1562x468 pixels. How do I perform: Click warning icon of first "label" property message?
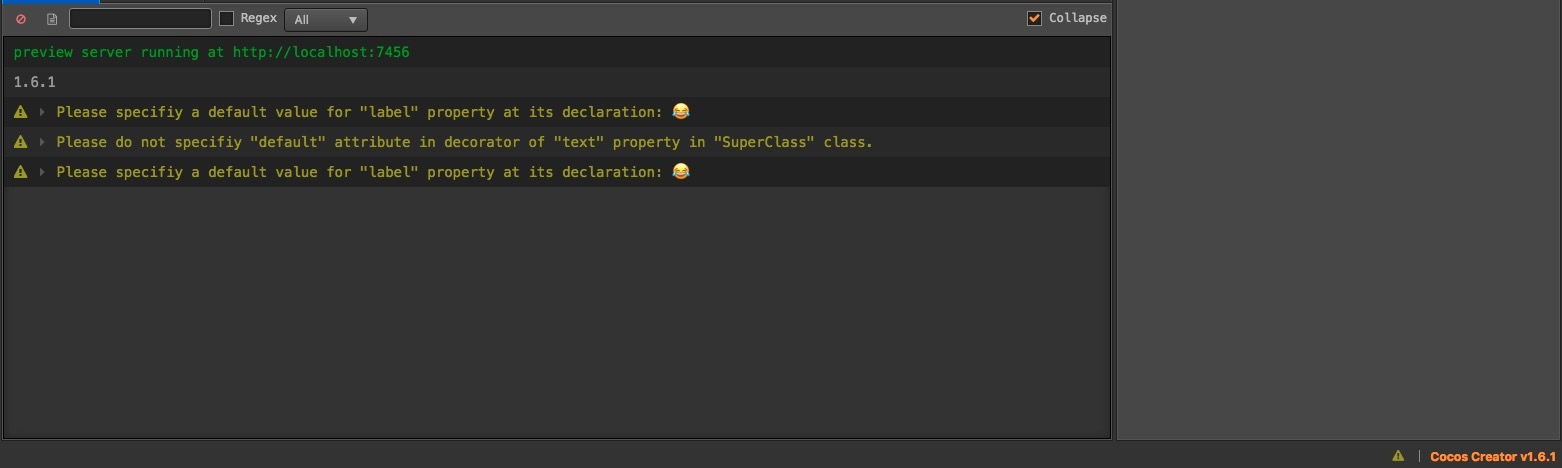click(21, 112)
